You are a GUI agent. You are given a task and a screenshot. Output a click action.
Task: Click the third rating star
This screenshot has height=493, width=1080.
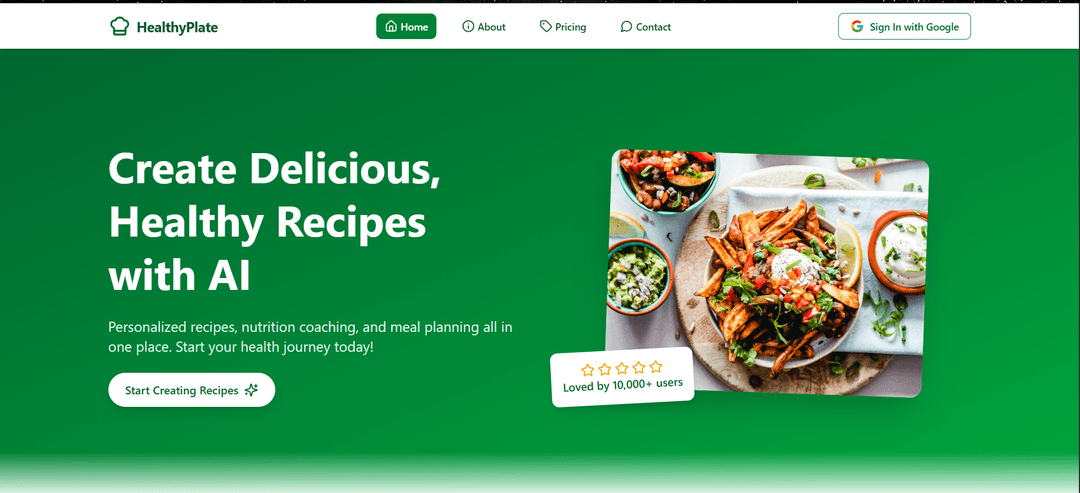[622, 368]
